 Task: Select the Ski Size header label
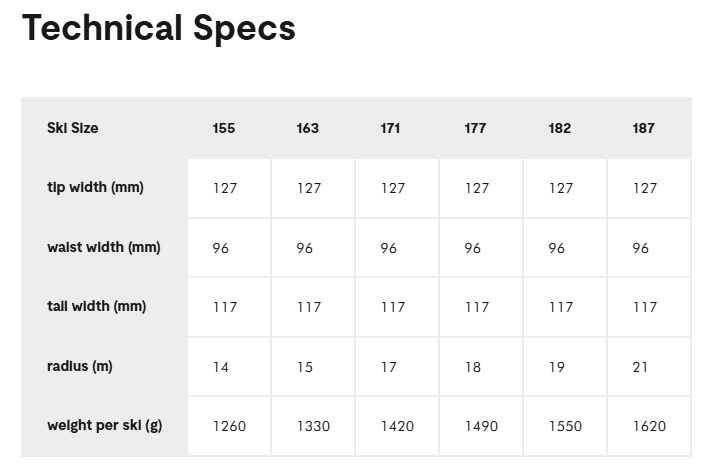click(x=72, y=128)
